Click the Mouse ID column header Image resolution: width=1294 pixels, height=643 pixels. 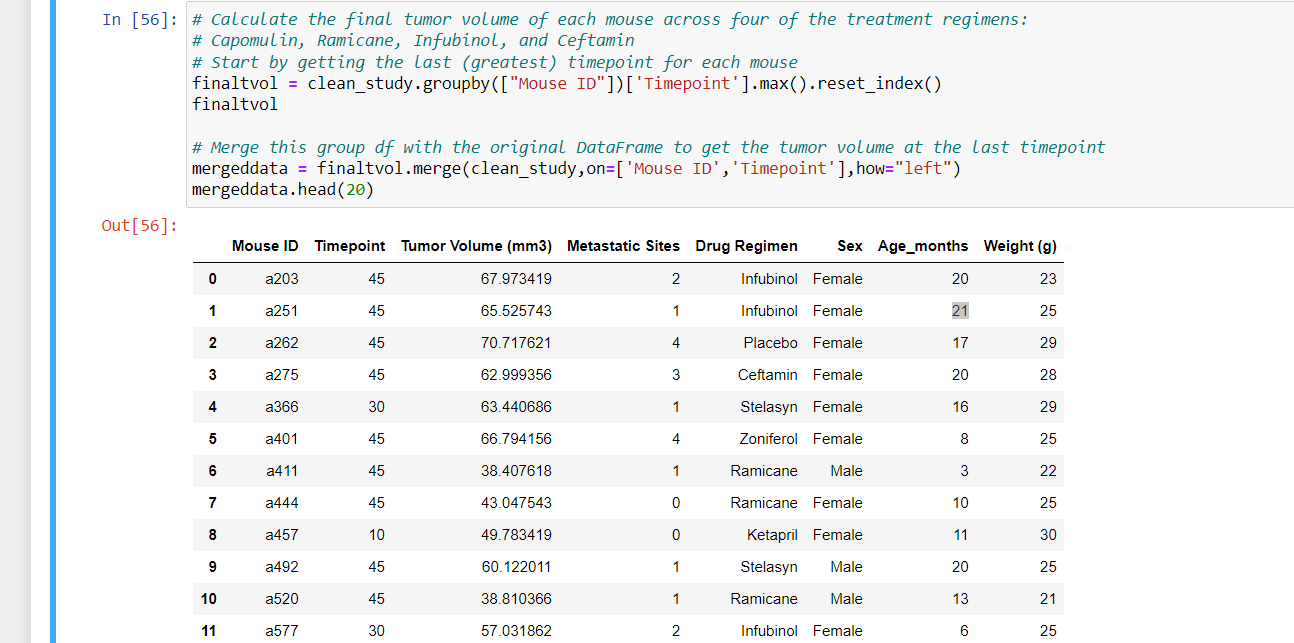pos(265,246)
